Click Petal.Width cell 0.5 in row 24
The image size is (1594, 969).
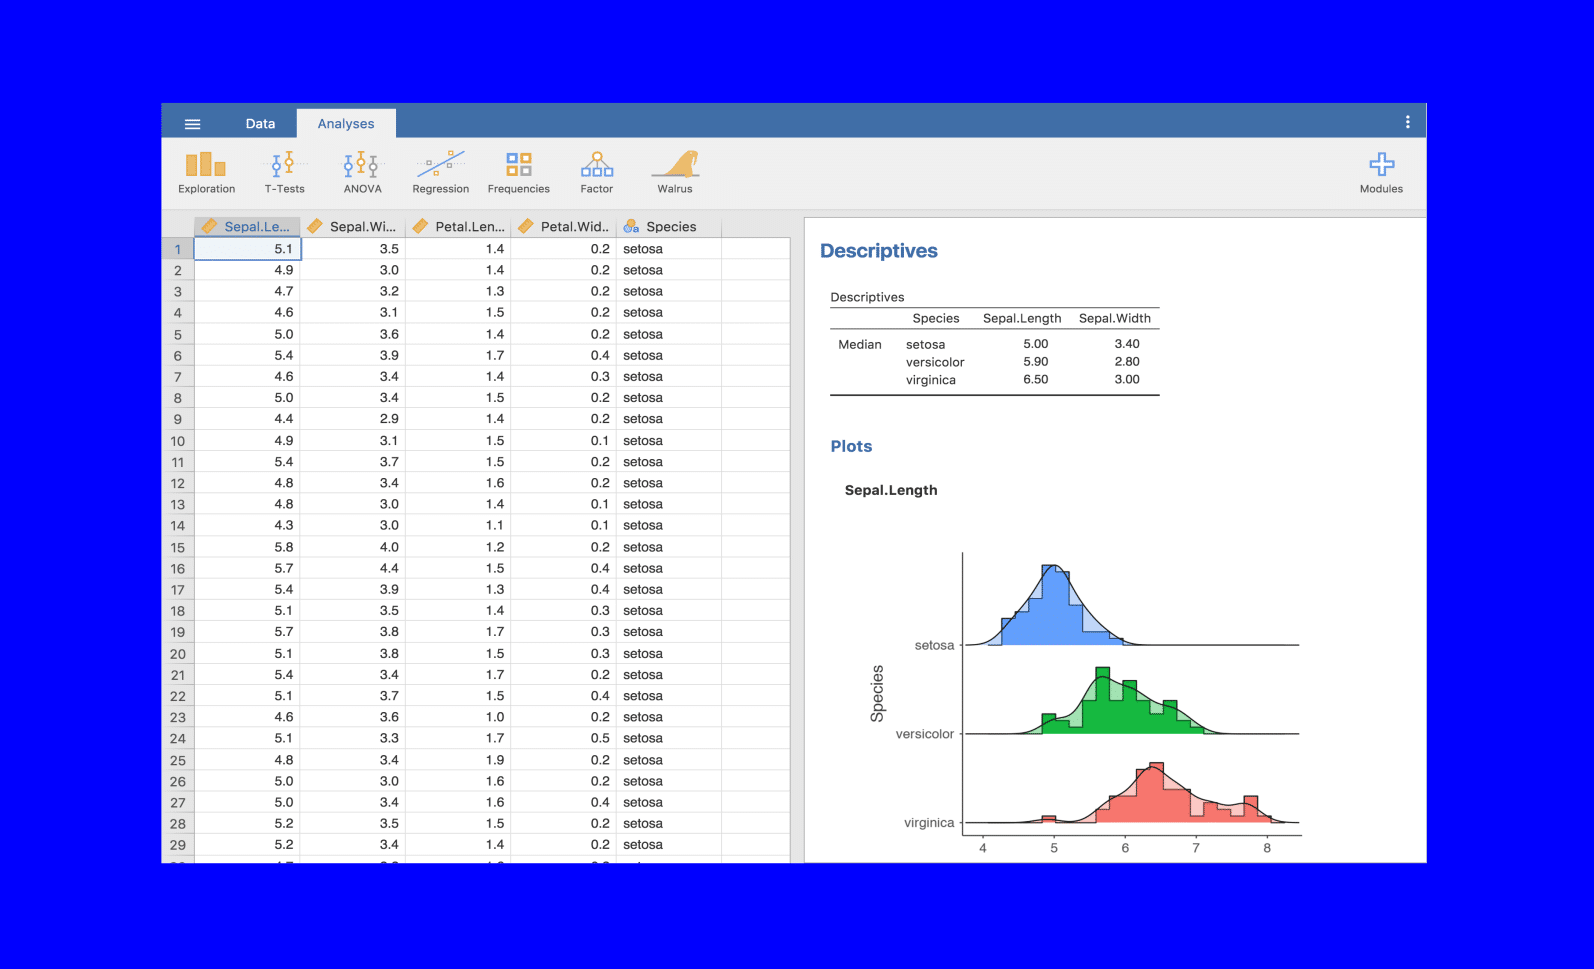point(564,738)
